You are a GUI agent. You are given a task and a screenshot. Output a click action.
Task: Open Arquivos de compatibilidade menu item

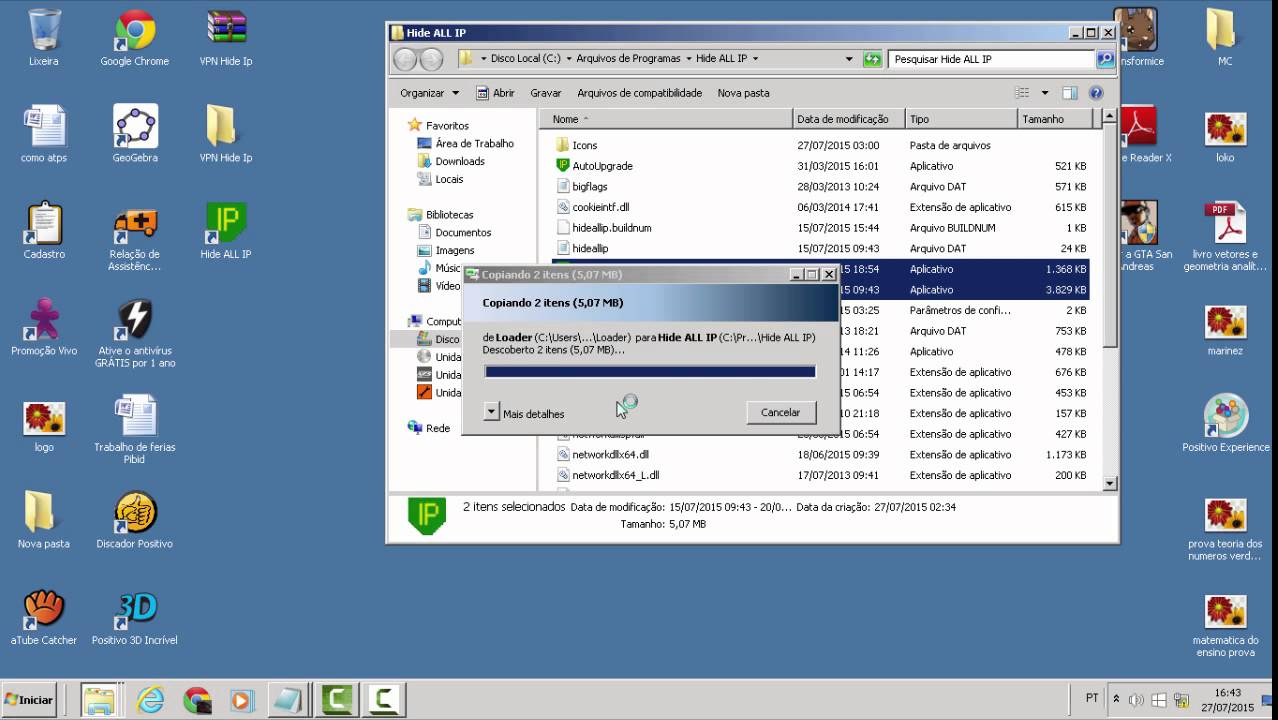pos(639,93)
